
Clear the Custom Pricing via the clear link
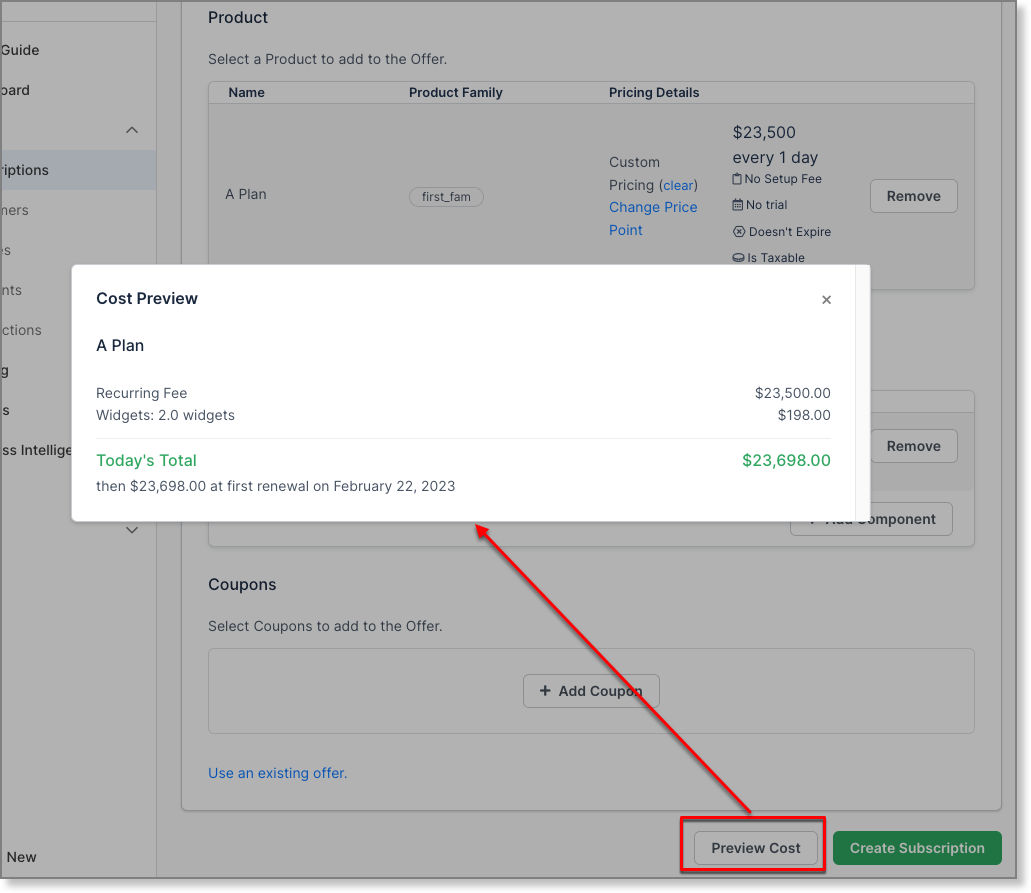click(678, 185)
